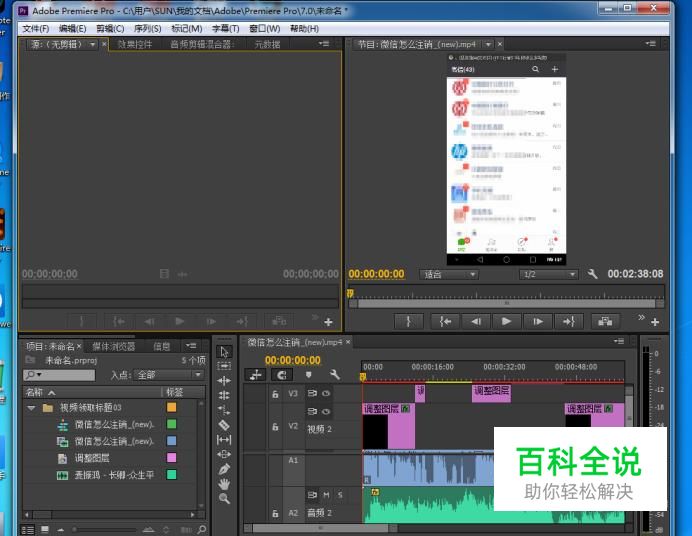Click Lift/Extract button in program monitor
692x536 pixels.
point(605,321)
